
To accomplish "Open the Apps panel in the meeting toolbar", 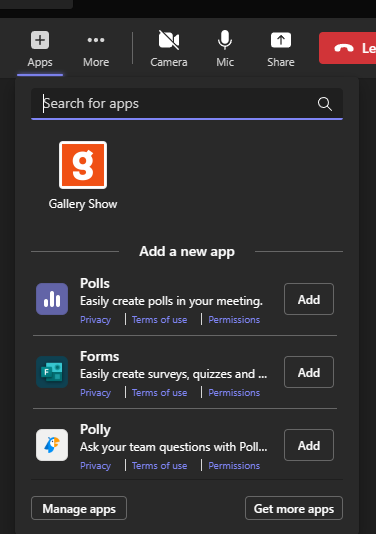I will click(40, 49).
